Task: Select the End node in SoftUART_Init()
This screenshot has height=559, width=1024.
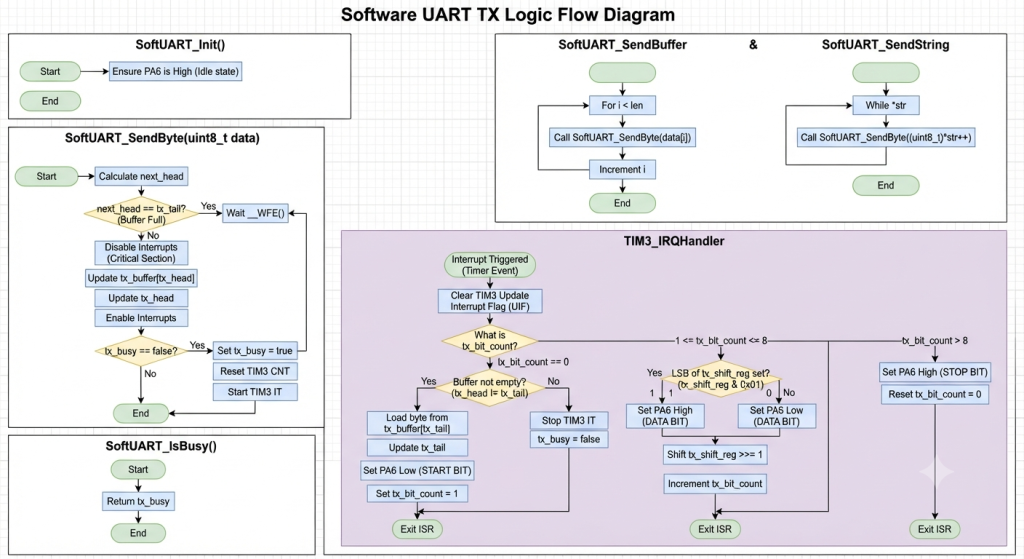Action: point(50,101)
